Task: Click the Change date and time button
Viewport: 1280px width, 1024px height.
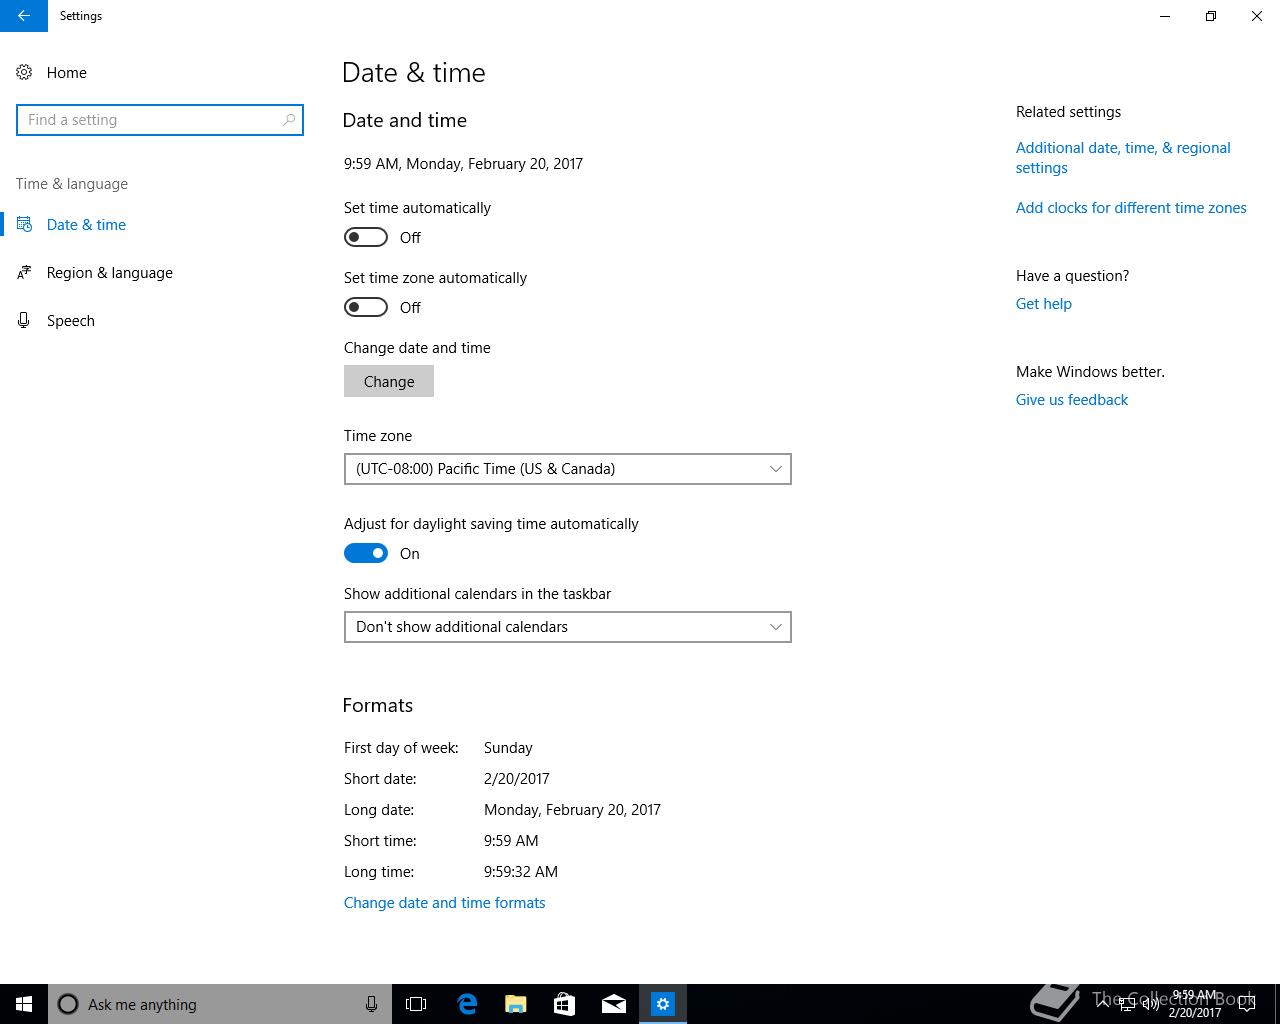Action: pyautogui.click(x=389, y=381)
